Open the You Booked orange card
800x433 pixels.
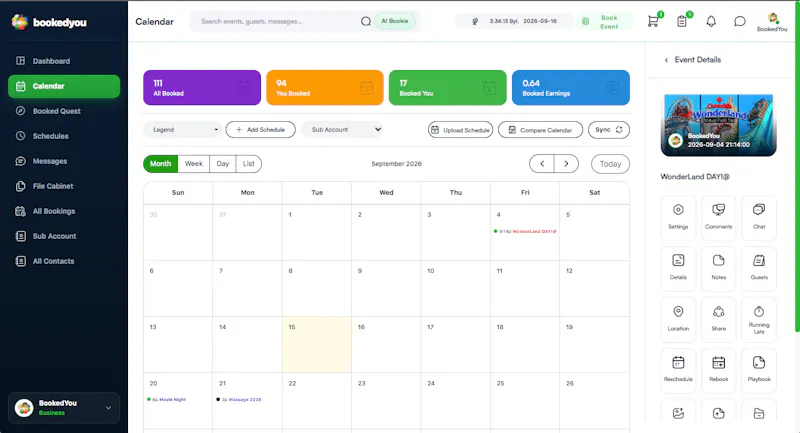click(324, 88)
